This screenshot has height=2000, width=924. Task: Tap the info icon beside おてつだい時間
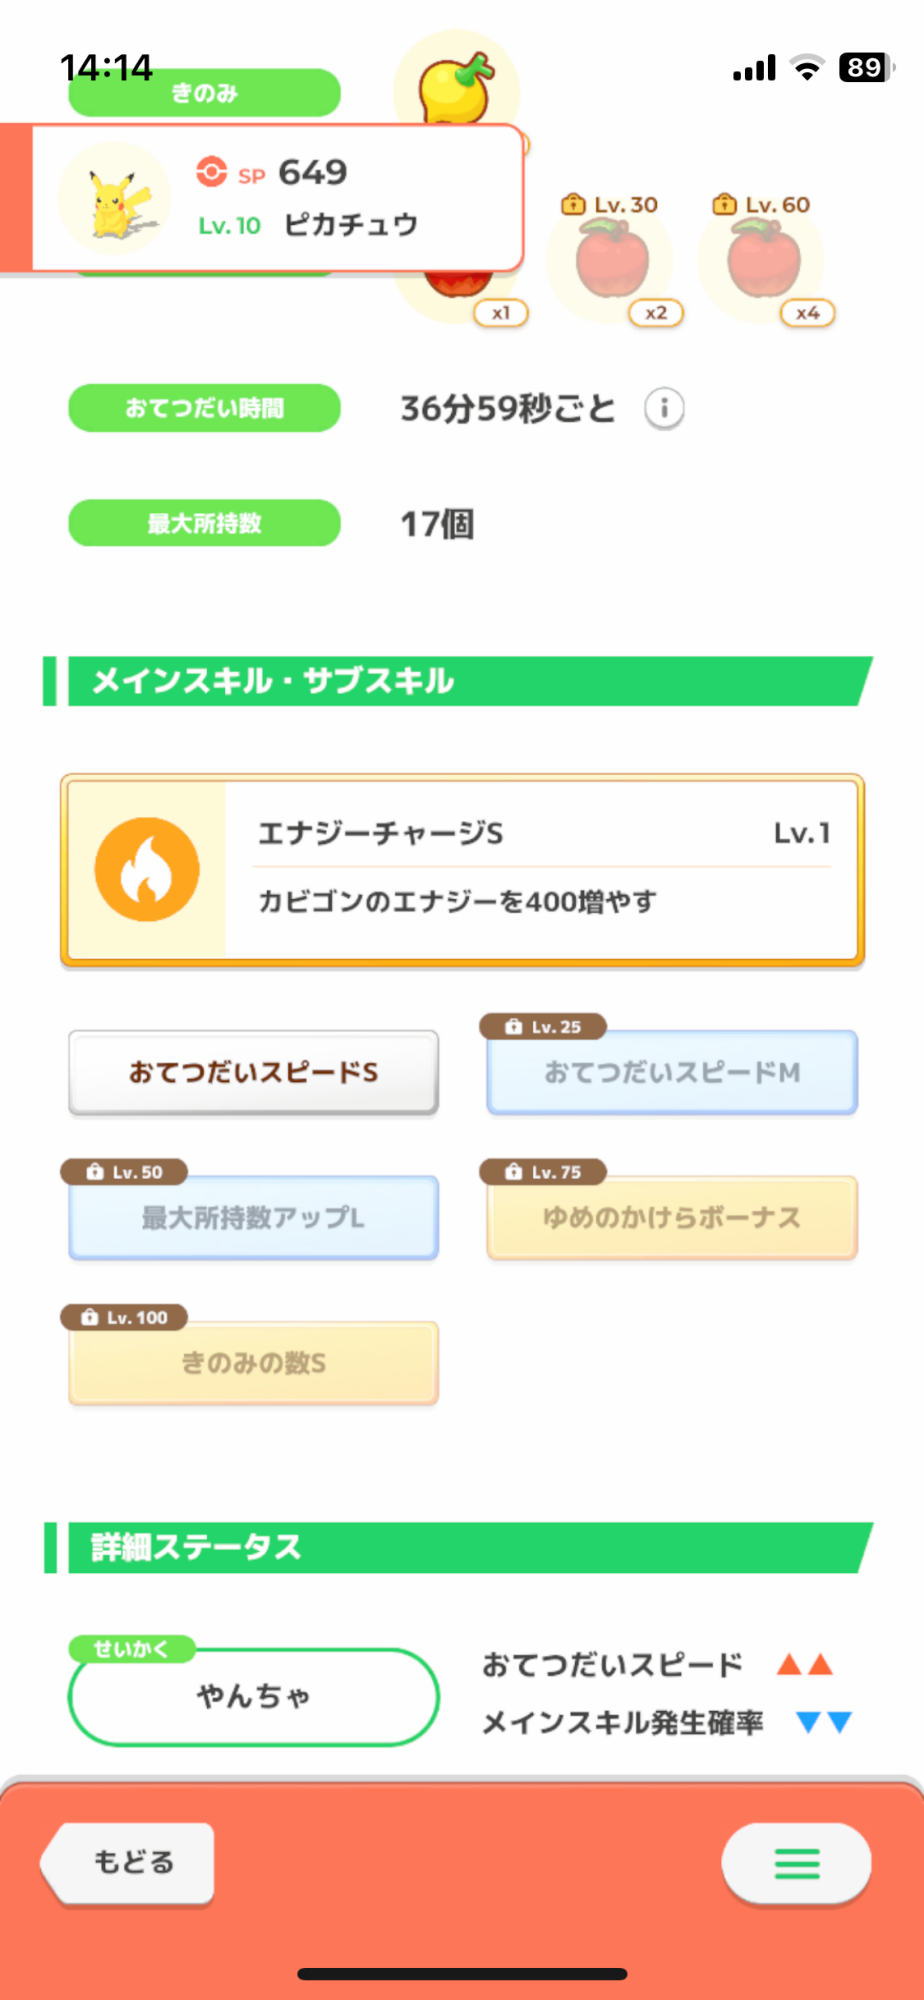(664, 408)
